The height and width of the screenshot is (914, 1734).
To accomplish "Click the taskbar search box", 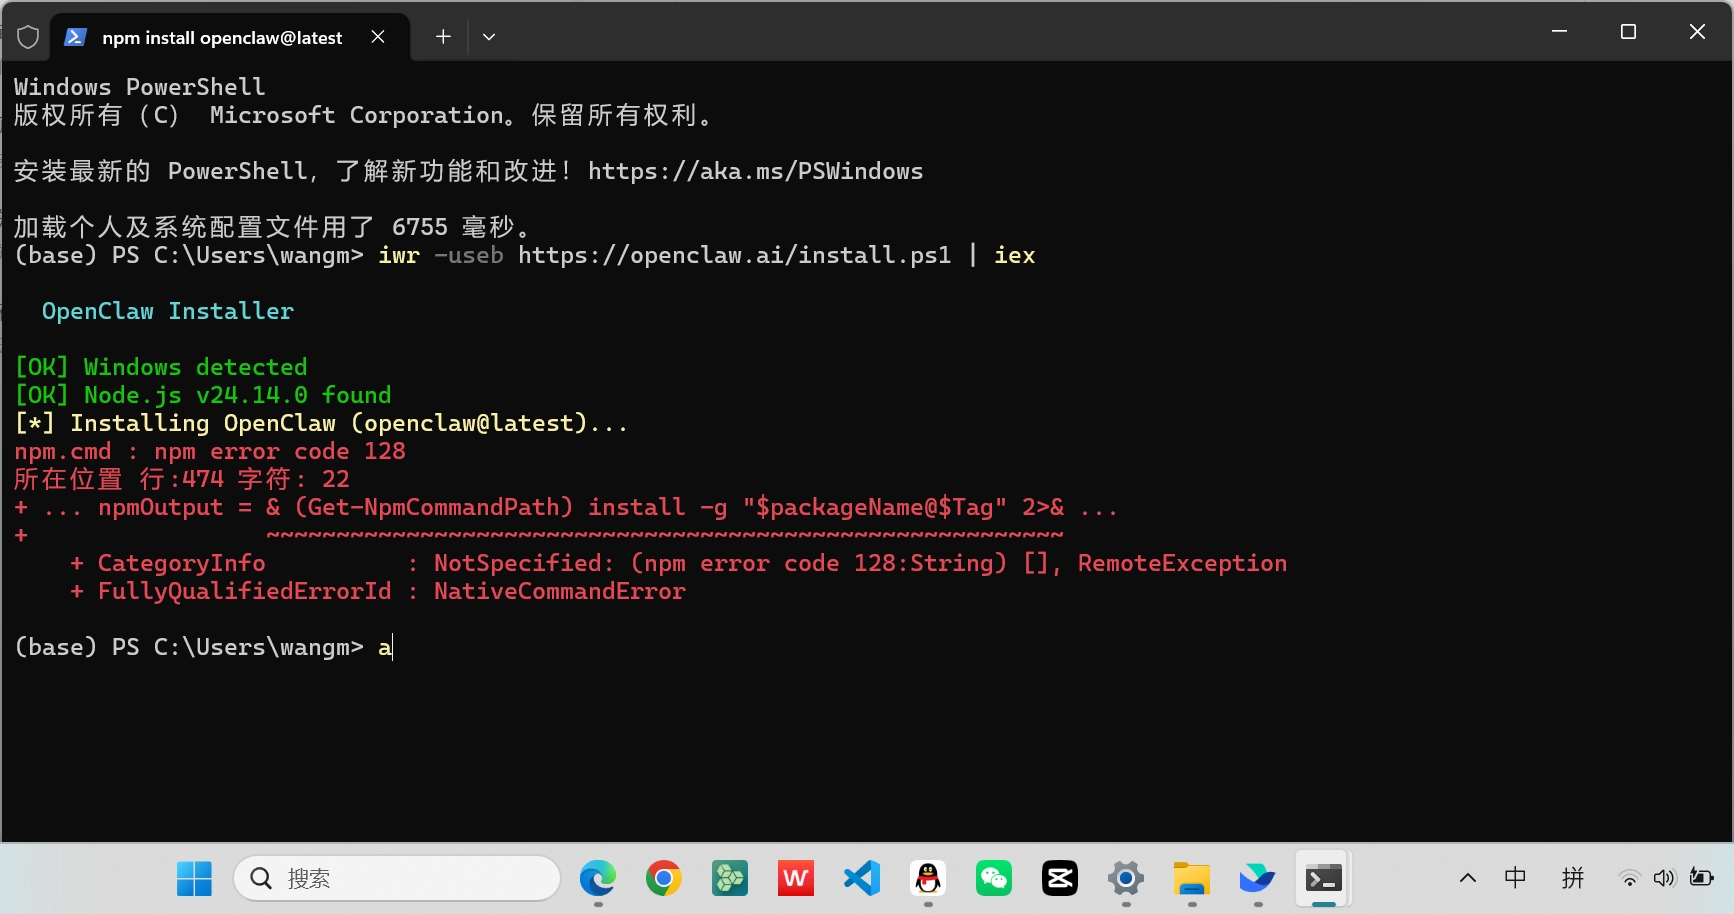I will [397, 879].
